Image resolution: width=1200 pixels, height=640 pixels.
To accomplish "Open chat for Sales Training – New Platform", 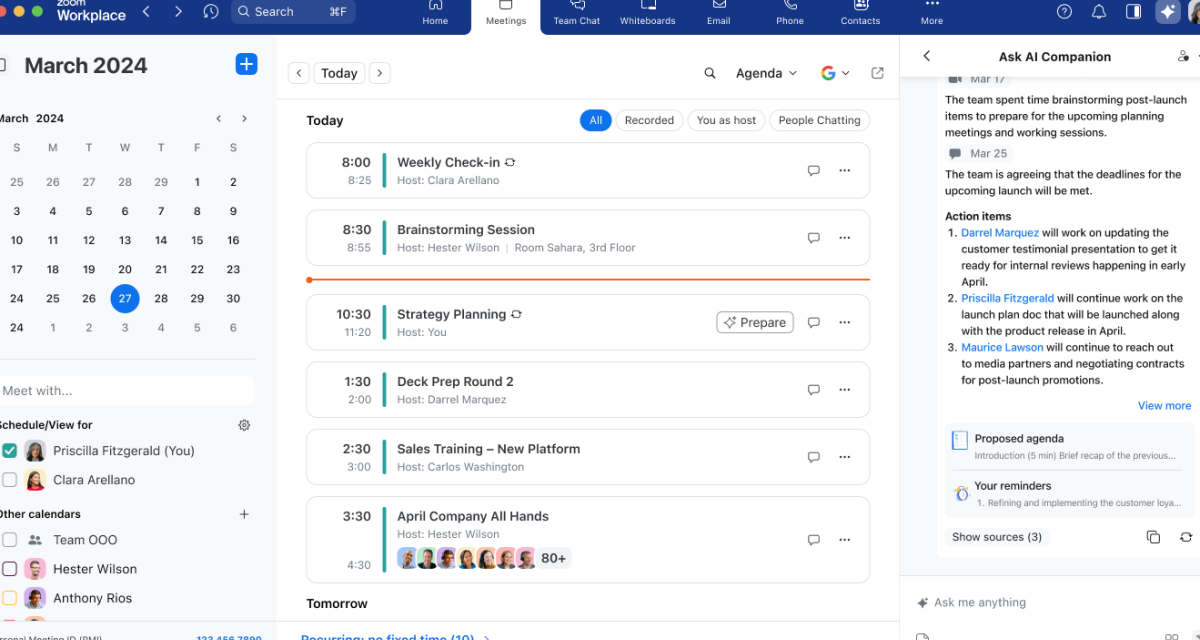I will [814, 457].
